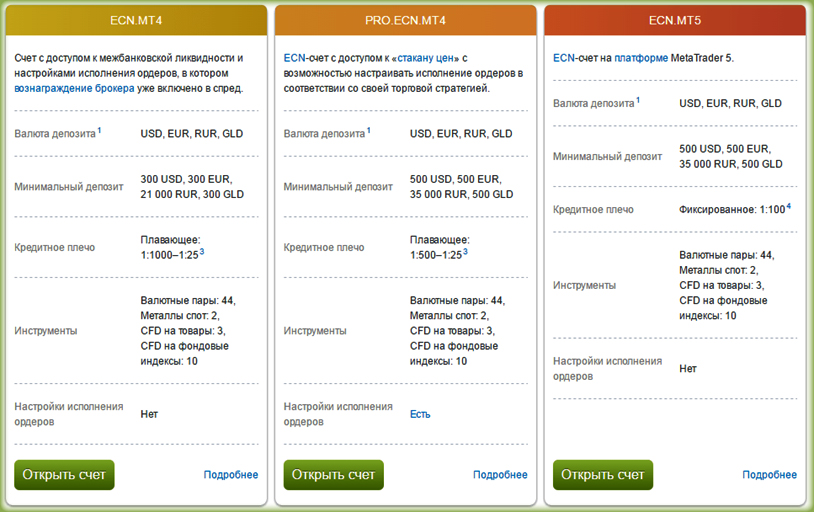Click the "Есть" order execution settings link

click(x=420, y=414)
